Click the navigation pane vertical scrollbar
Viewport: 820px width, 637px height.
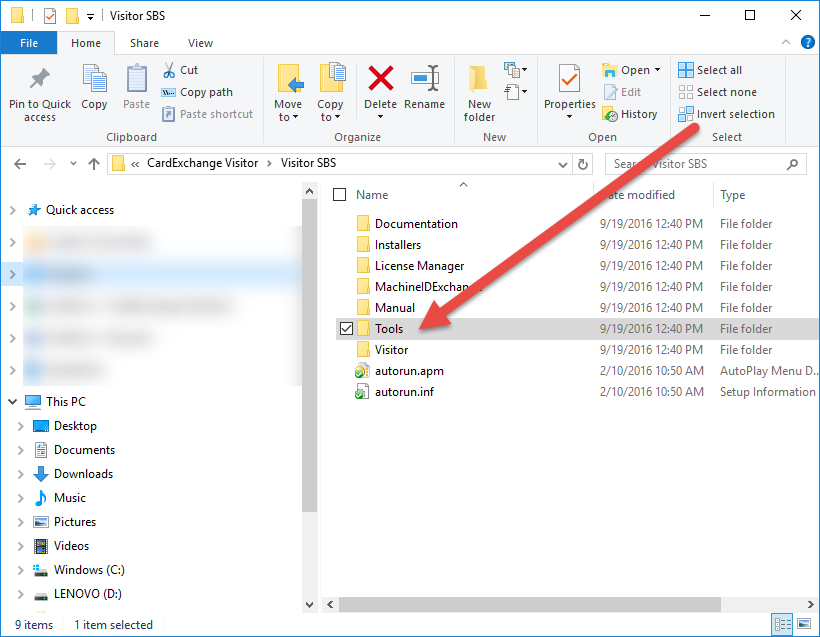tap(309, 356)
